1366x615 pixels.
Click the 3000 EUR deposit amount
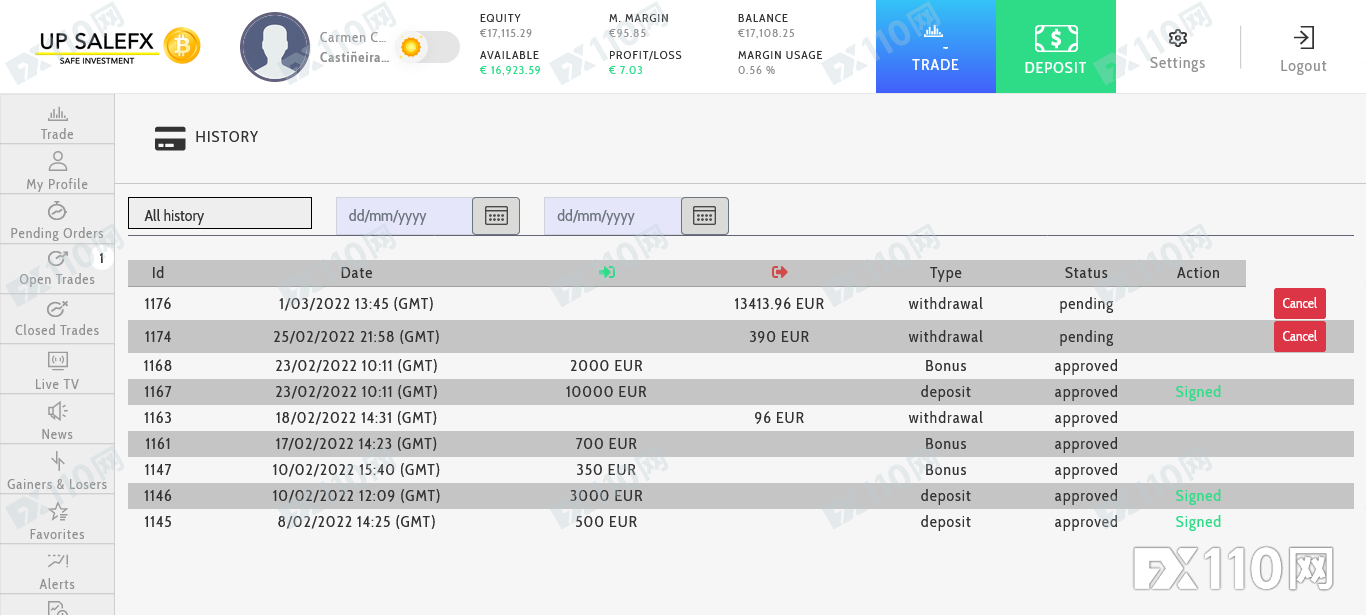606,496
